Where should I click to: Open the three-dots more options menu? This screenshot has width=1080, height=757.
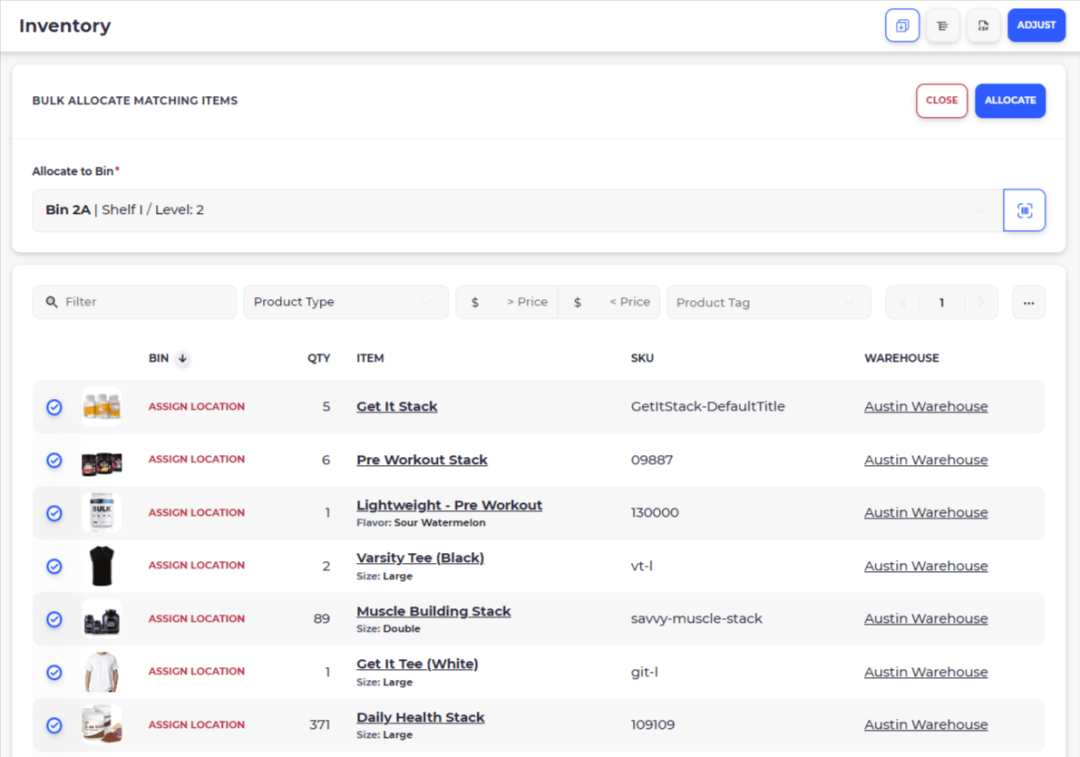1028,302
